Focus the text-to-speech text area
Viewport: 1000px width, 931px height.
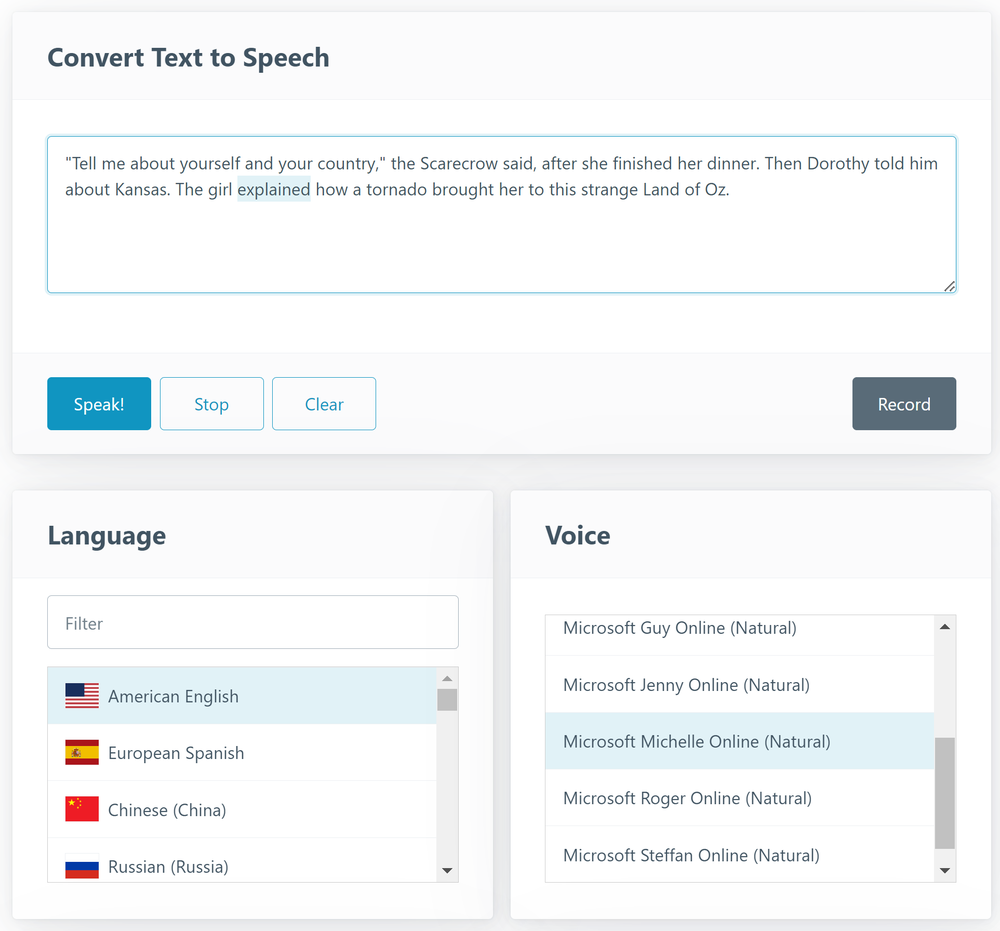[501, 215]
